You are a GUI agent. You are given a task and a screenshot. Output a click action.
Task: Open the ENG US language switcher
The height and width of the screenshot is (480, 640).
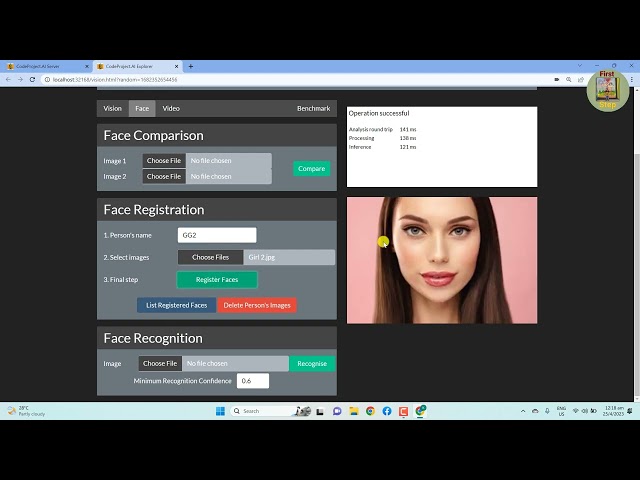[x=561, y=411]
